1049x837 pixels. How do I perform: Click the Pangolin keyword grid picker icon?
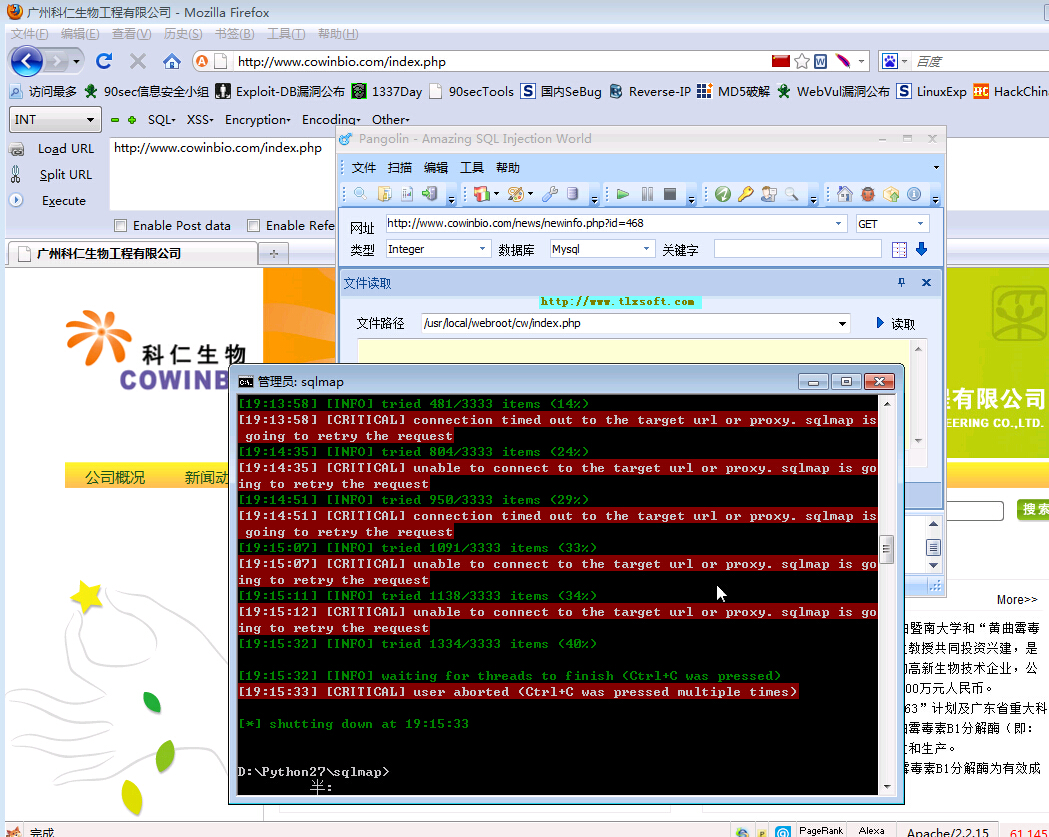(899, 250)
